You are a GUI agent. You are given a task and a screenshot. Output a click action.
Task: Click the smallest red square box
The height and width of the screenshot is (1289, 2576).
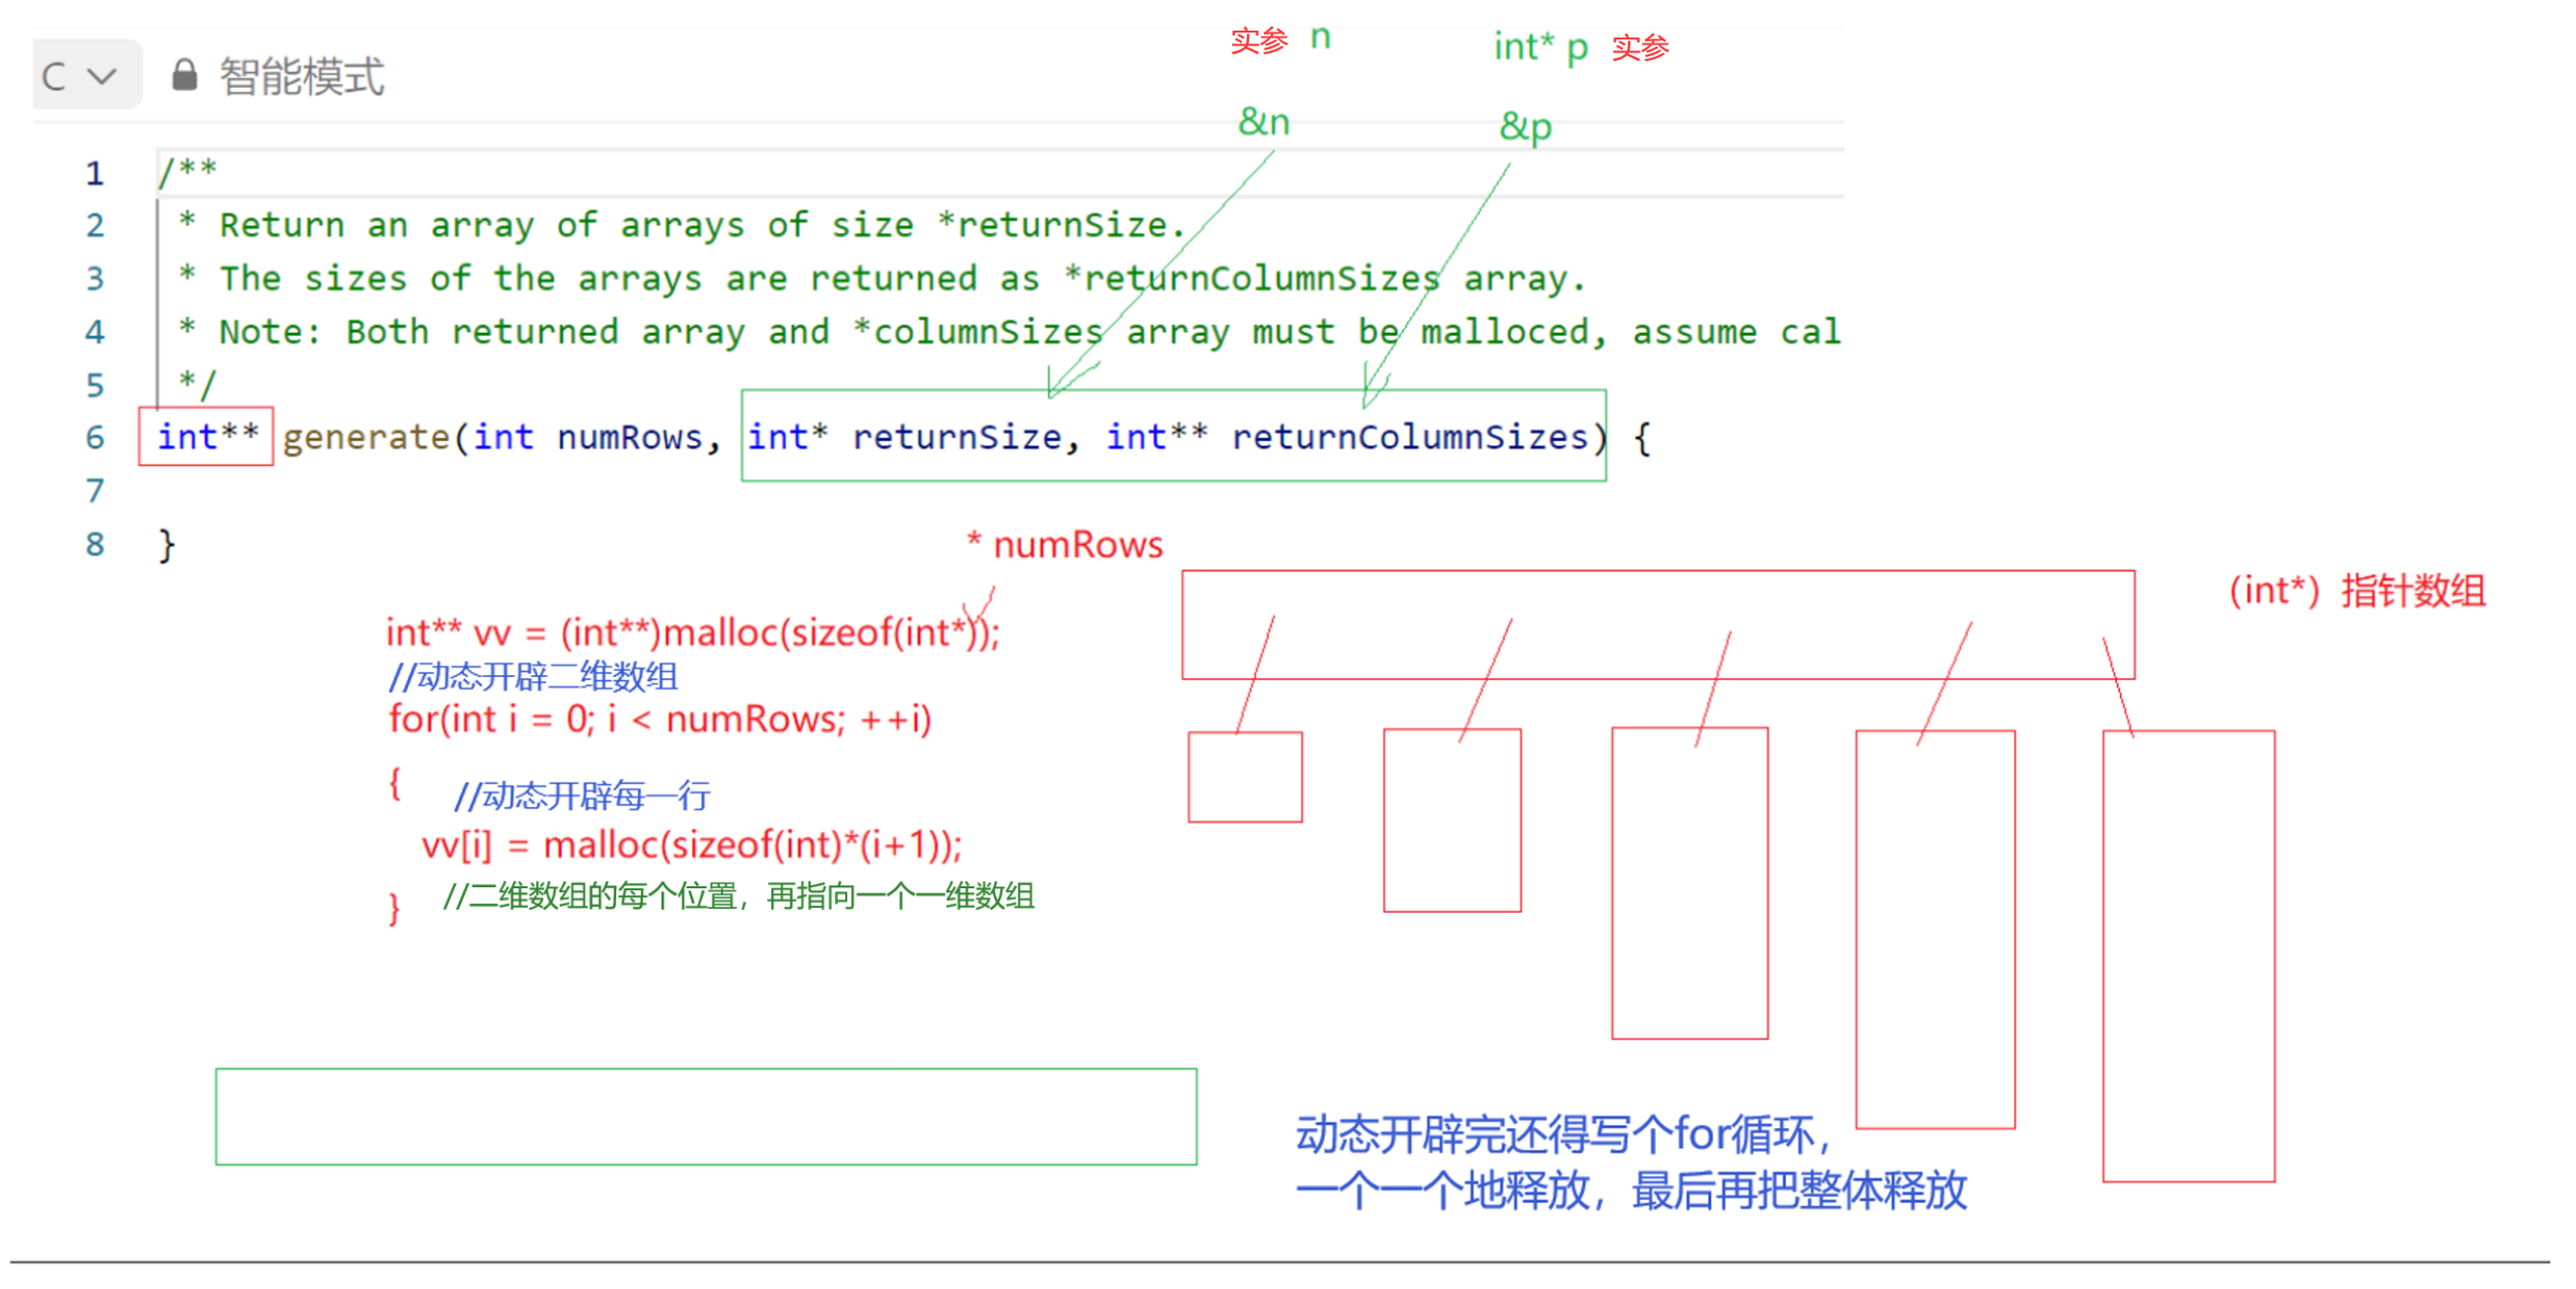[1244, 777]
